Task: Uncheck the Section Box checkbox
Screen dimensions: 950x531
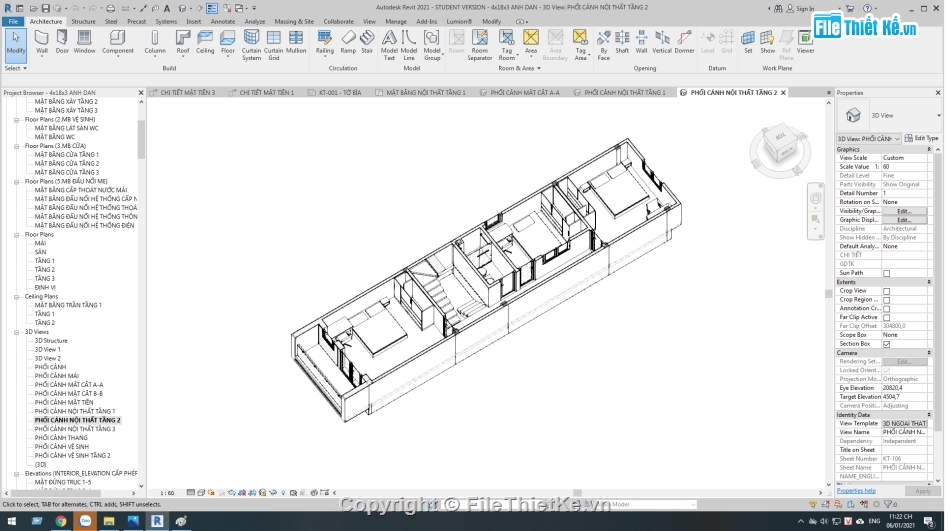Action: [x=886, y=344]
